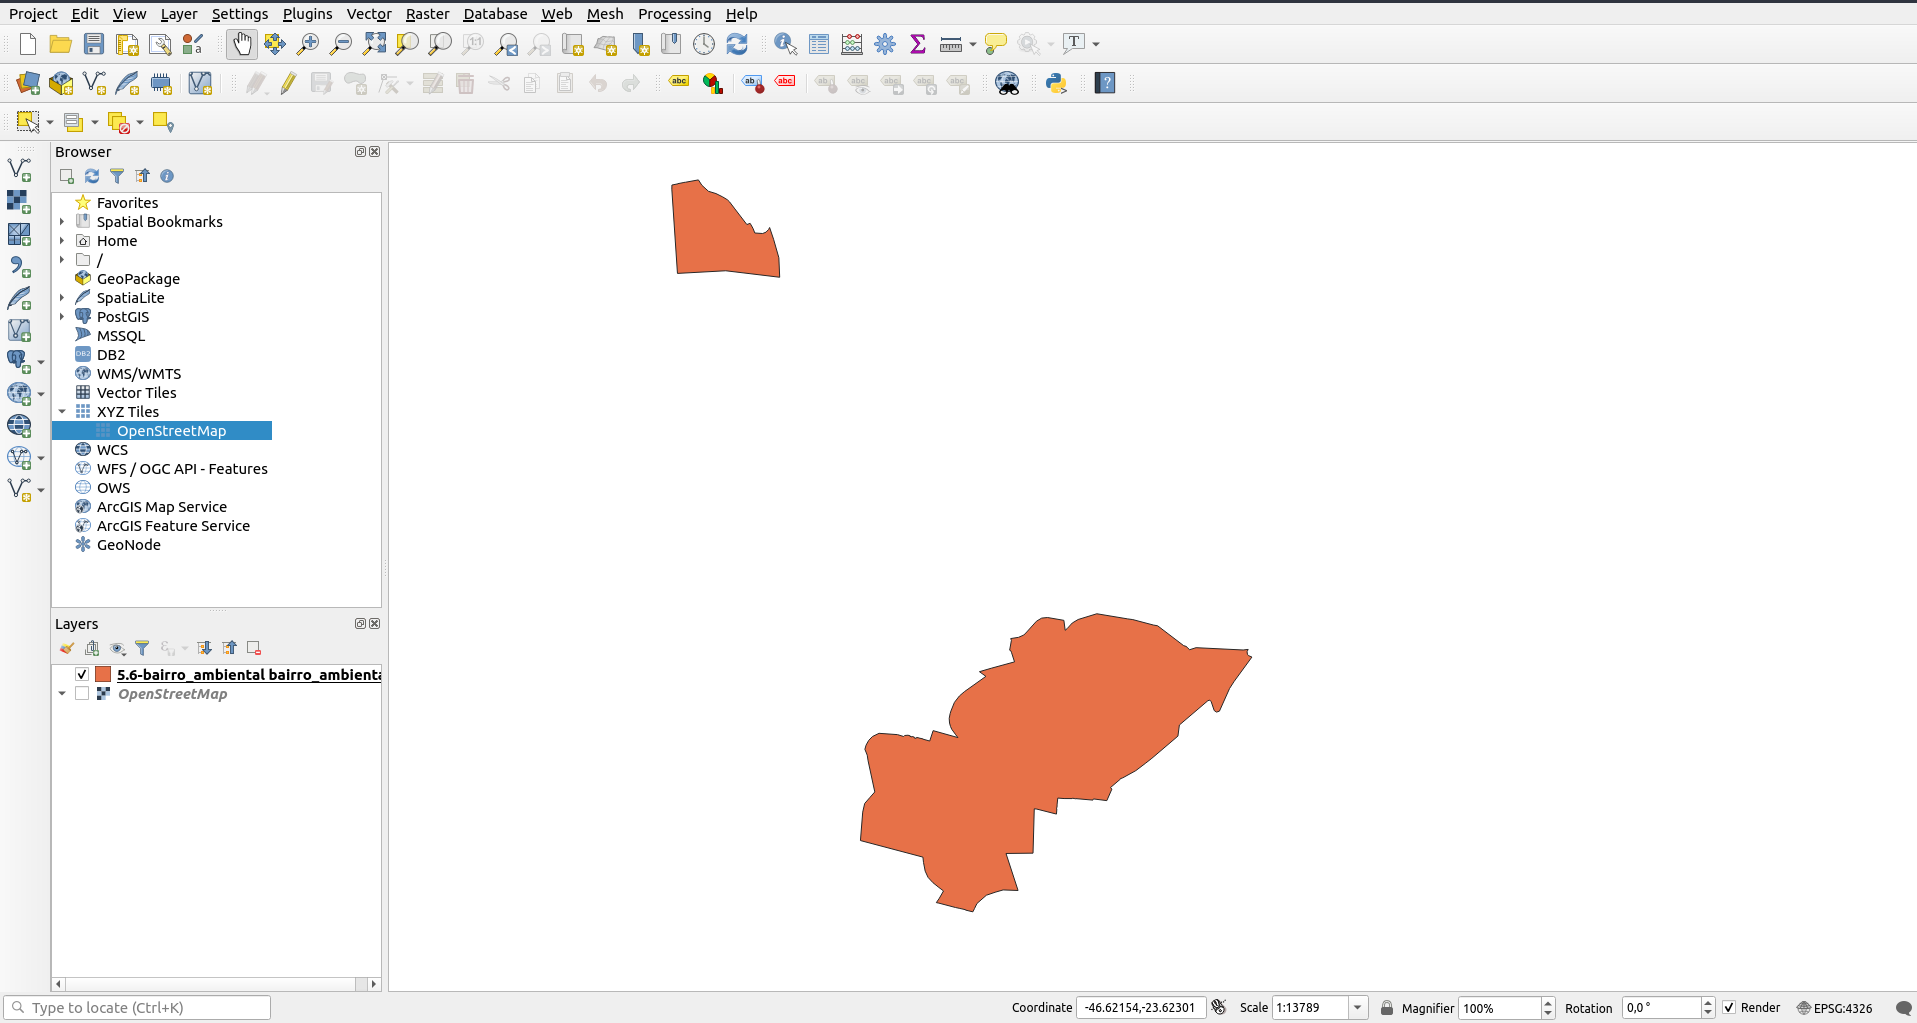
Task: Click the Statistical Summary sigma icon
Action: (x=918, y=44)
